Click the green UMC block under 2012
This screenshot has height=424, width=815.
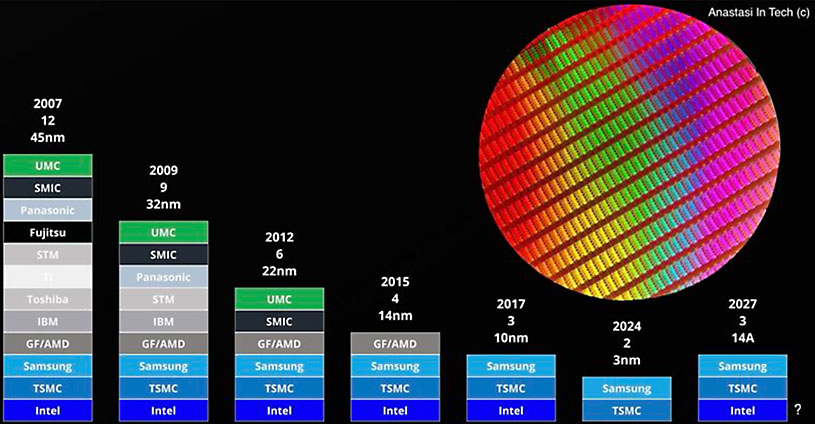coord(279,299)
